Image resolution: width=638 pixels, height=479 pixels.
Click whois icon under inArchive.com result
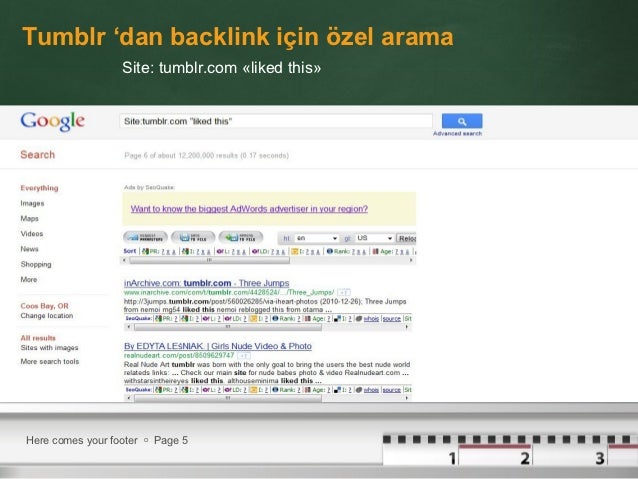(x=359, y=319)
